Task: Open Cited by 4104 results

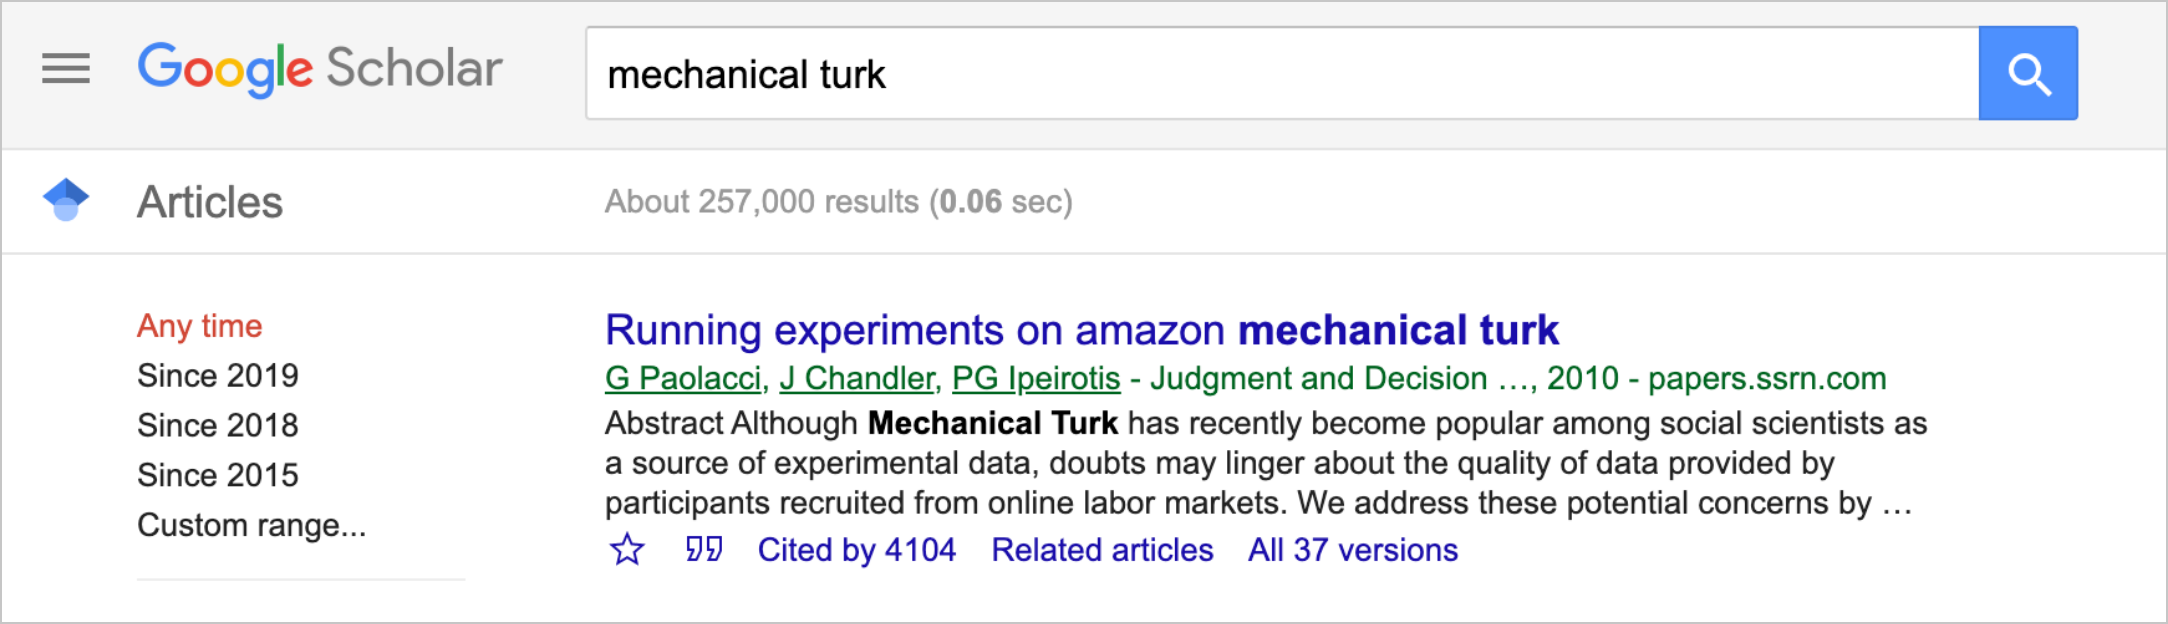Action: click(x=857, y=550)
